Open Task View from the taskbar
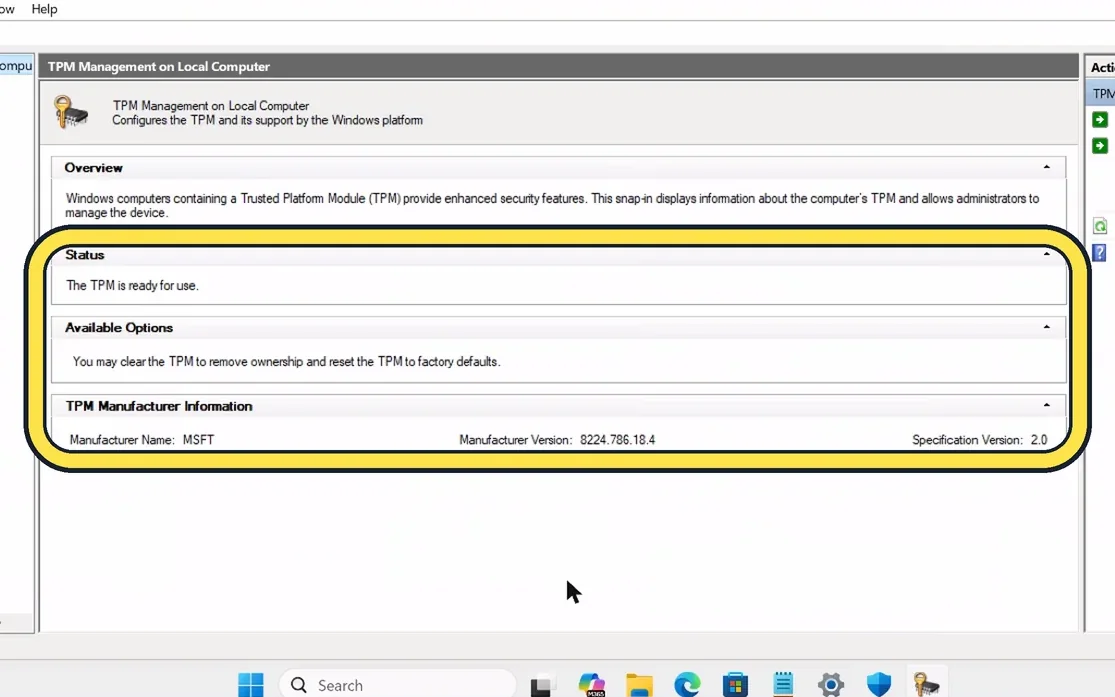This screenshot has height=697, width=1115. (542, 685)
